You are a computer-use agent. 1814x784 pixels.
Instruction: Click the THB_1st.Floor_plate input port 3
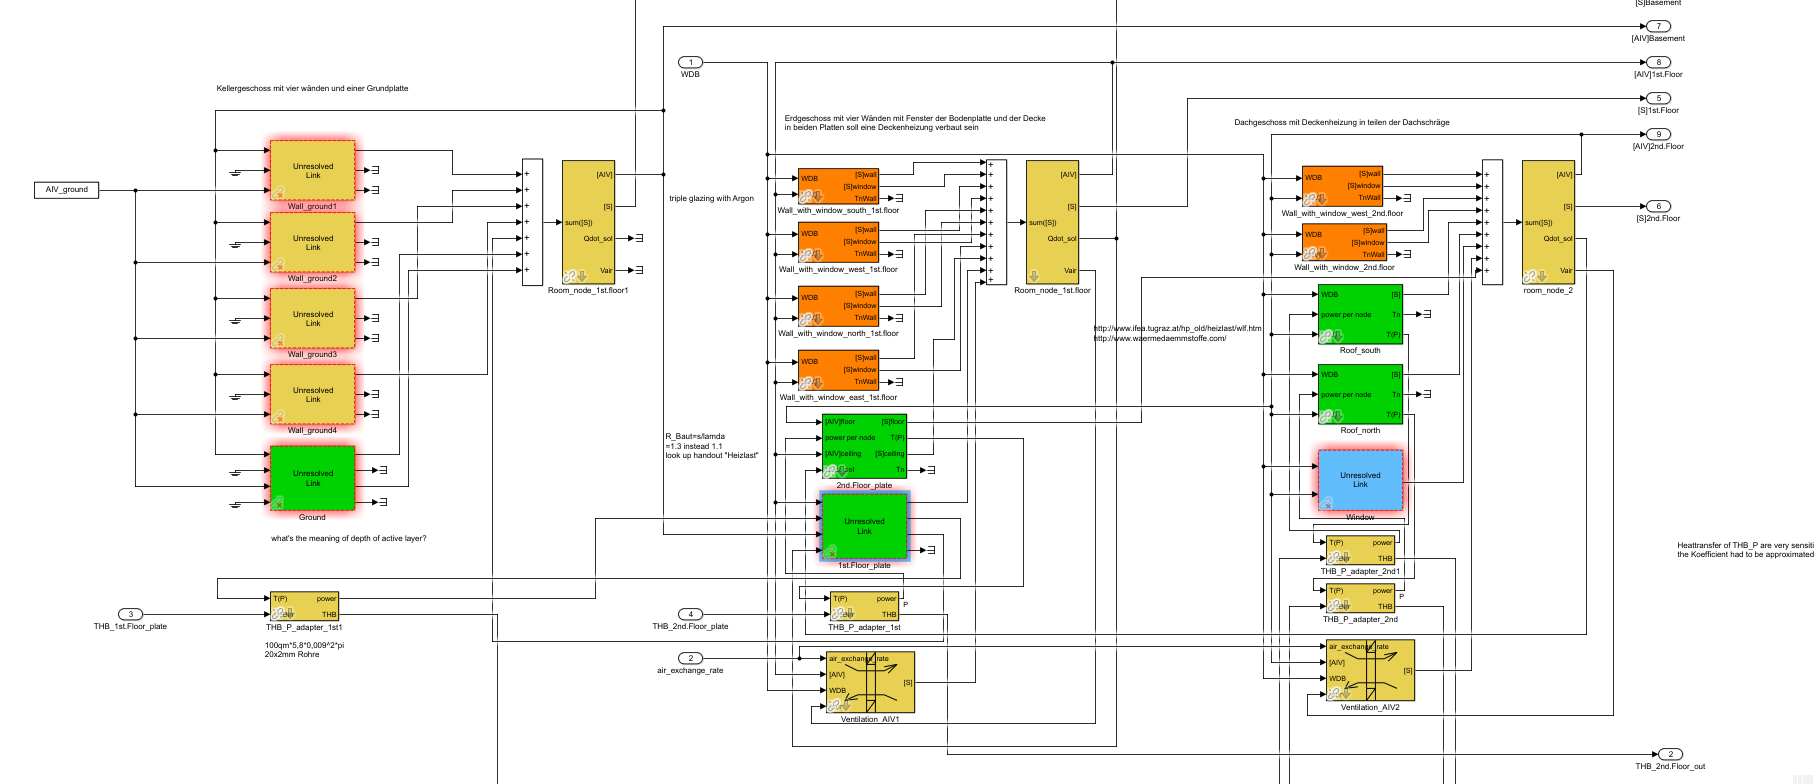coord(130,614)
